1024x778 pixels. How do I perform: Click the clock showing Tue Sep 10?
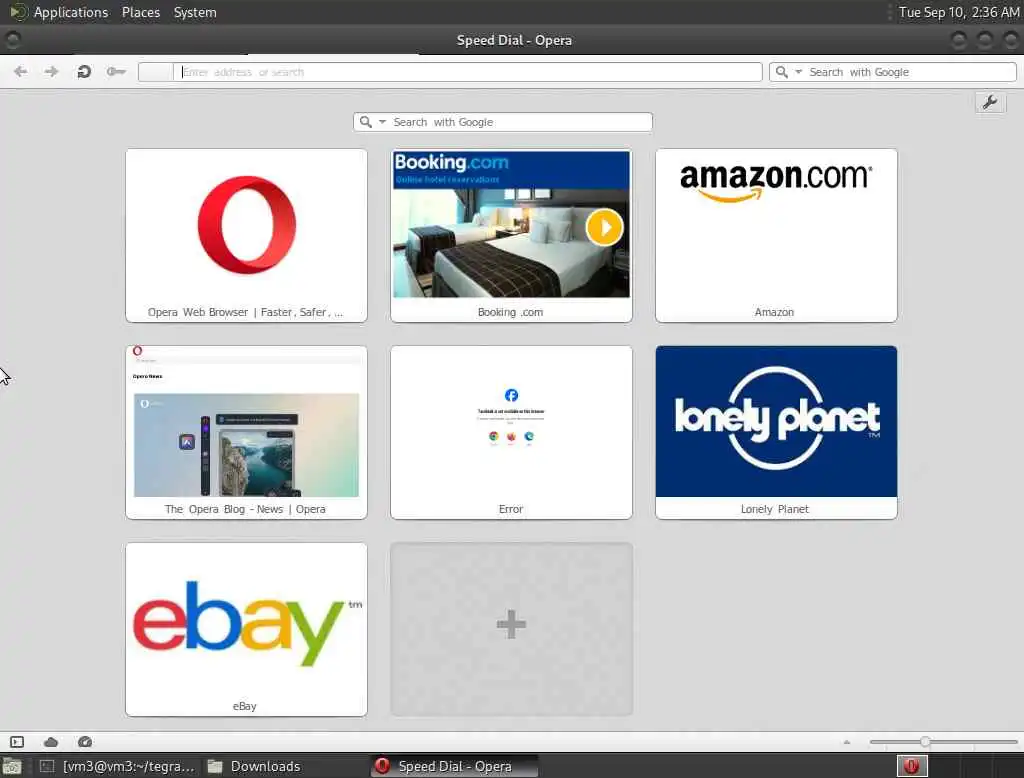(x=959, y=12)
